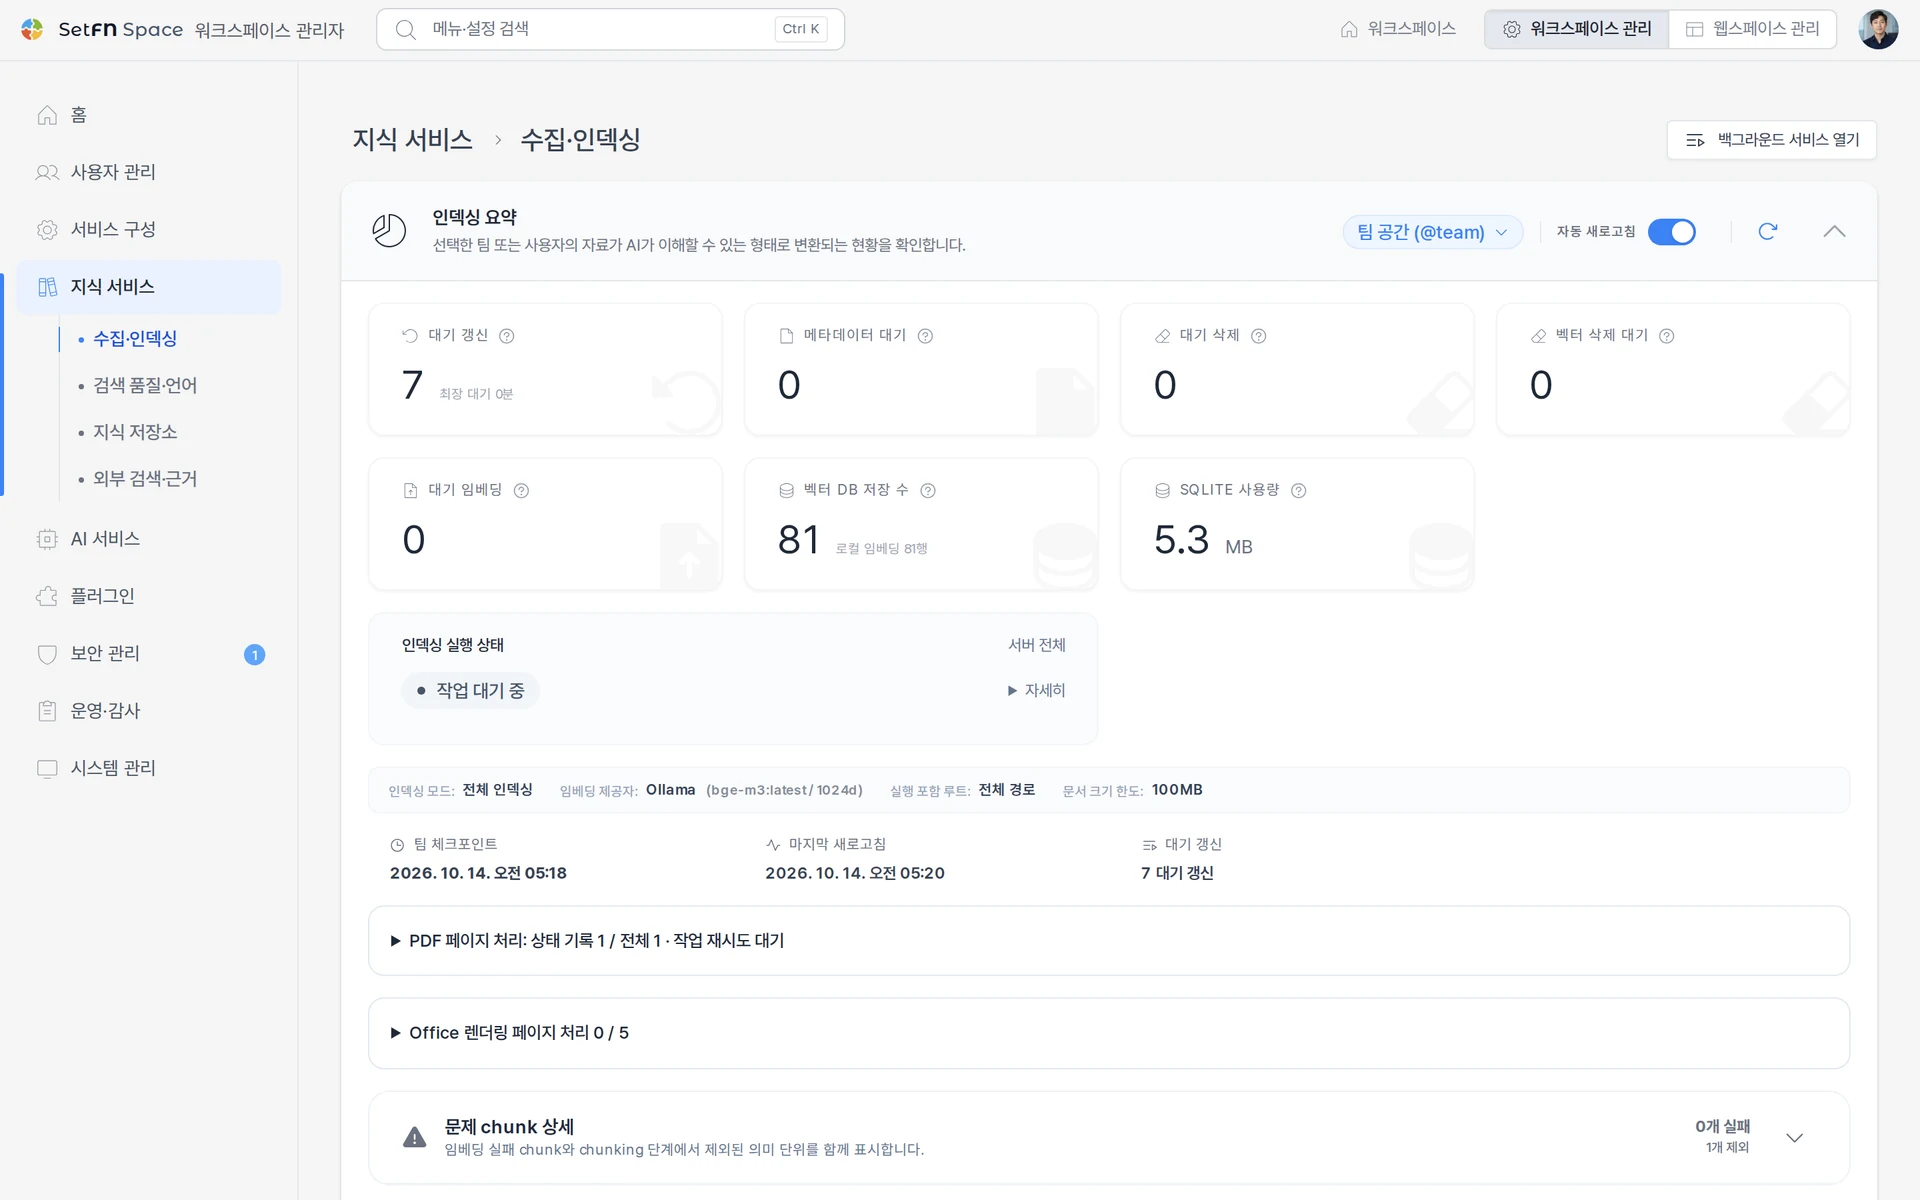
Task: Expand the 자세히 details disclosure
Action: tap(1036, 690)
